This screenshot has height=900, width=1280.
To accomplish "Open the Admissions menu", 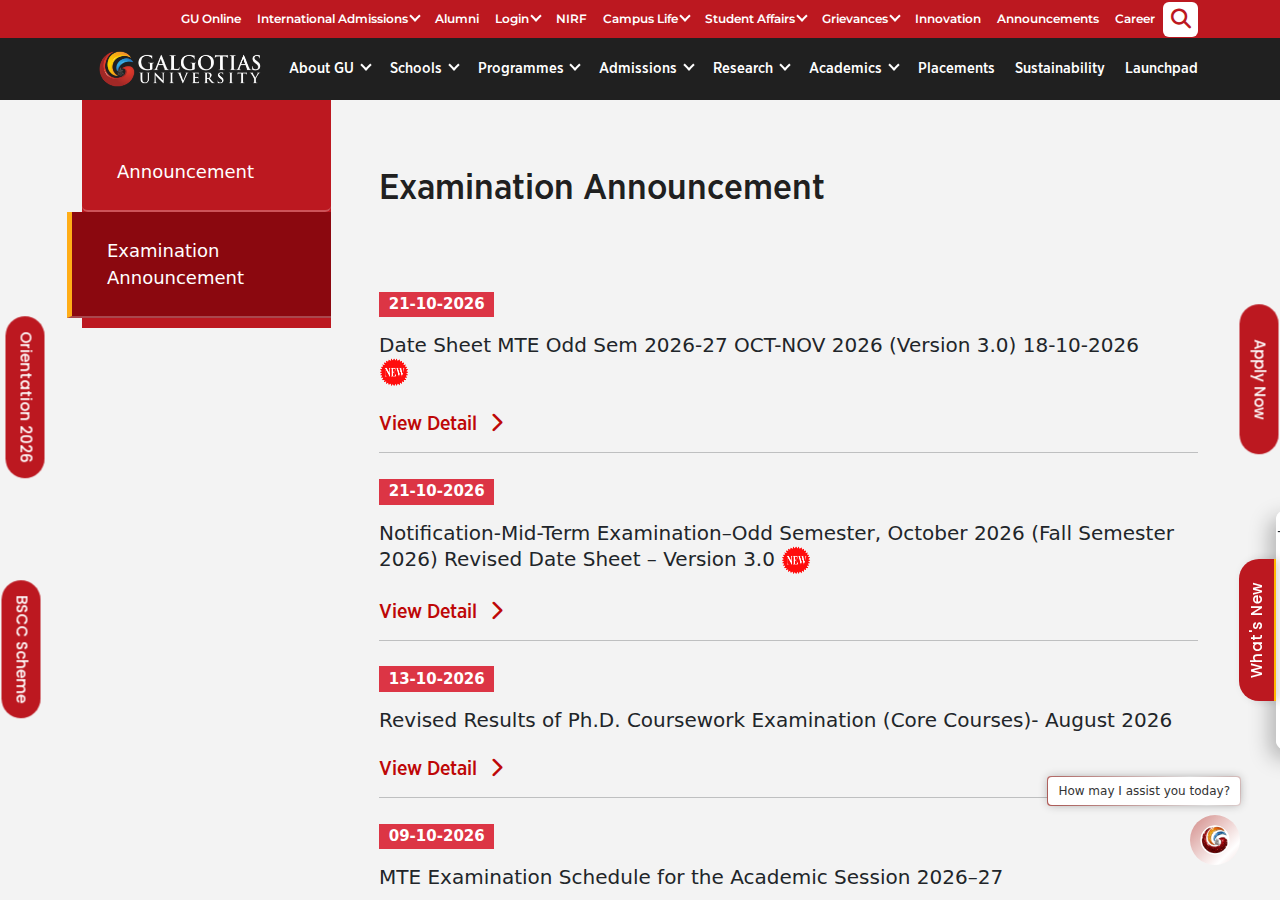I will (646, 68).
